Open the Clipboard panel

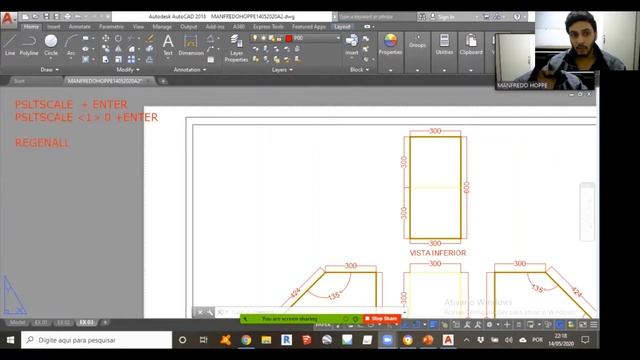point(471,44)
